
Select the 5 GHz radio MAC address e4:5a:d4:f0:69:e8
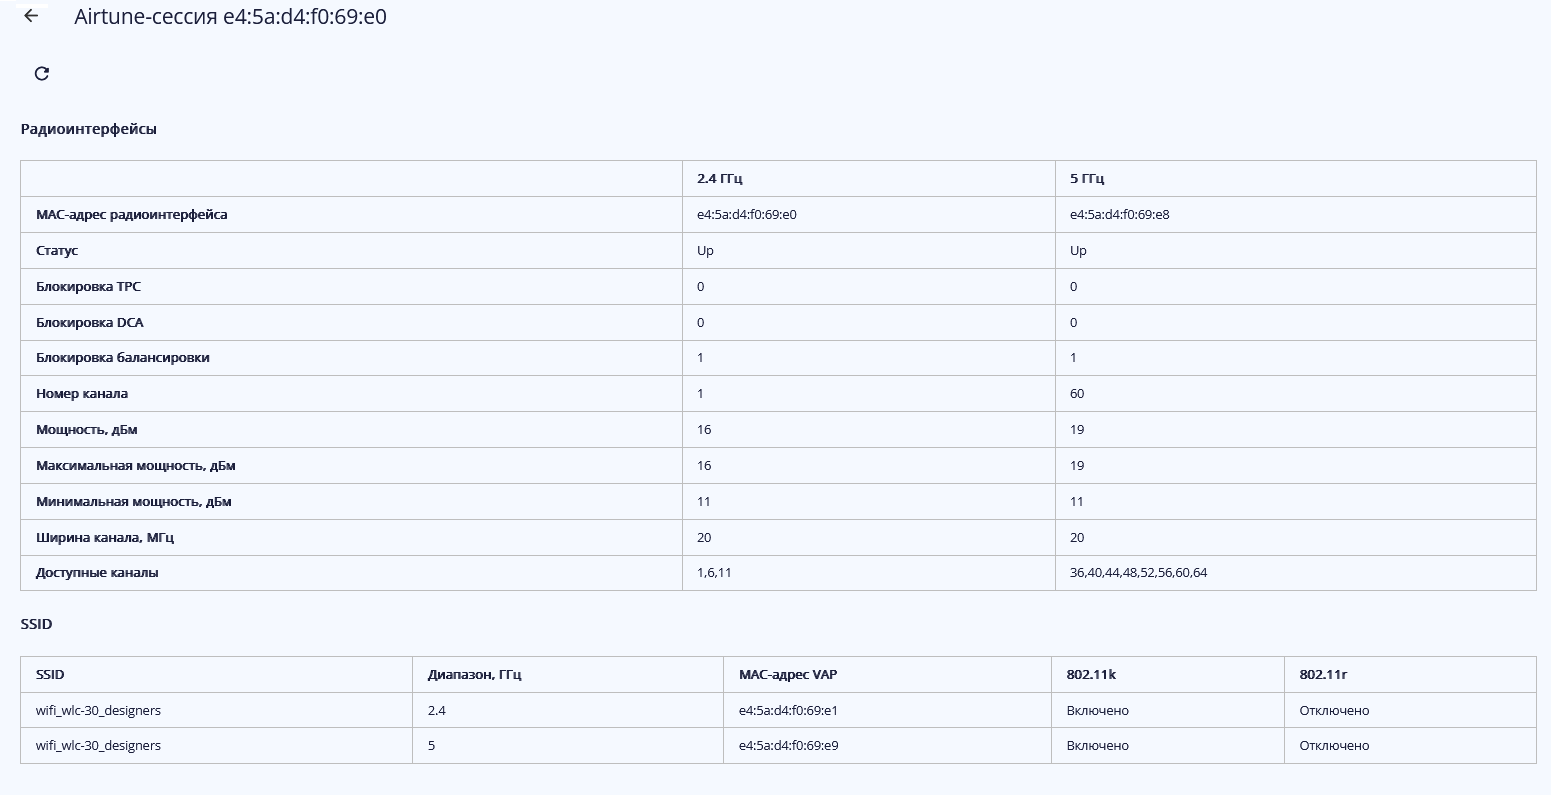[x=1119, y=214]
